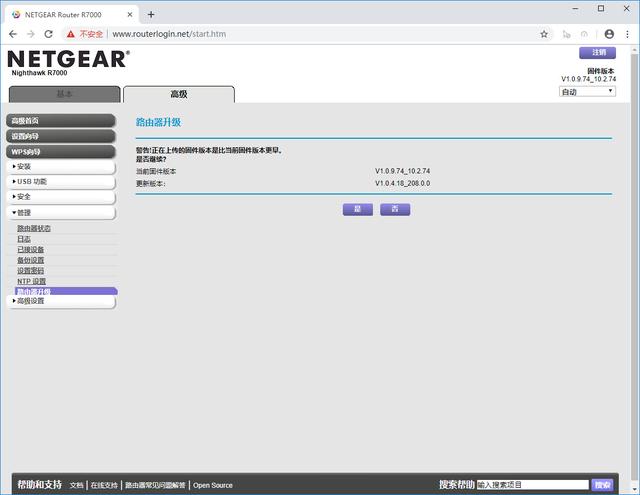Open the NTP 设置 link

(x=31, y=282)
